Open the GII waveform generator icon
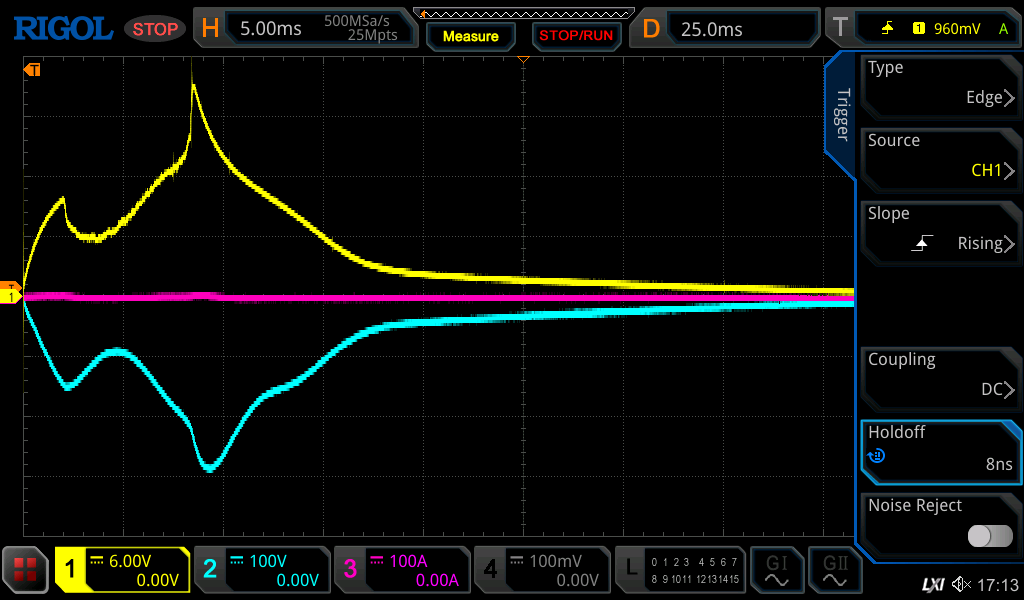The height and width of the screenshot is (600, 1024). coord(834,570)
